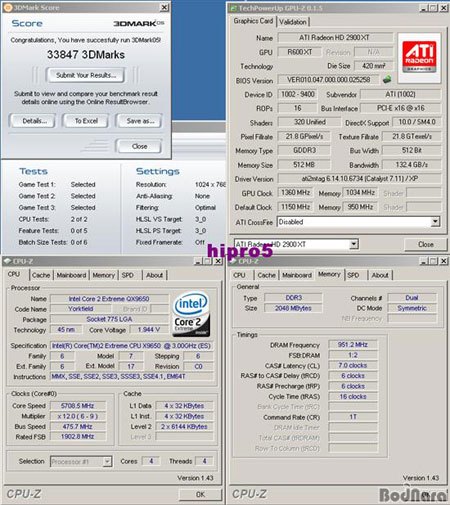Open SPD tab in right CPU-Z window

[353, 275]
